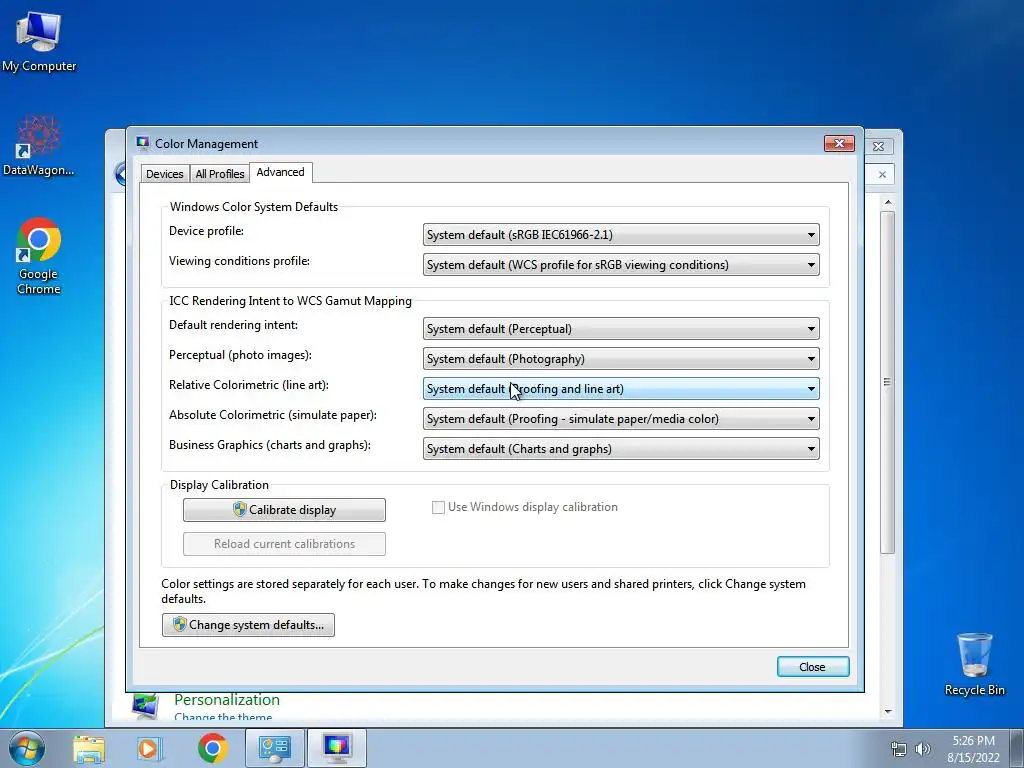The height and width of the screenshot is (768, 1024).
Task: Launch Windows Media Player from the taskbar
Action: click(x=150, y=748)
